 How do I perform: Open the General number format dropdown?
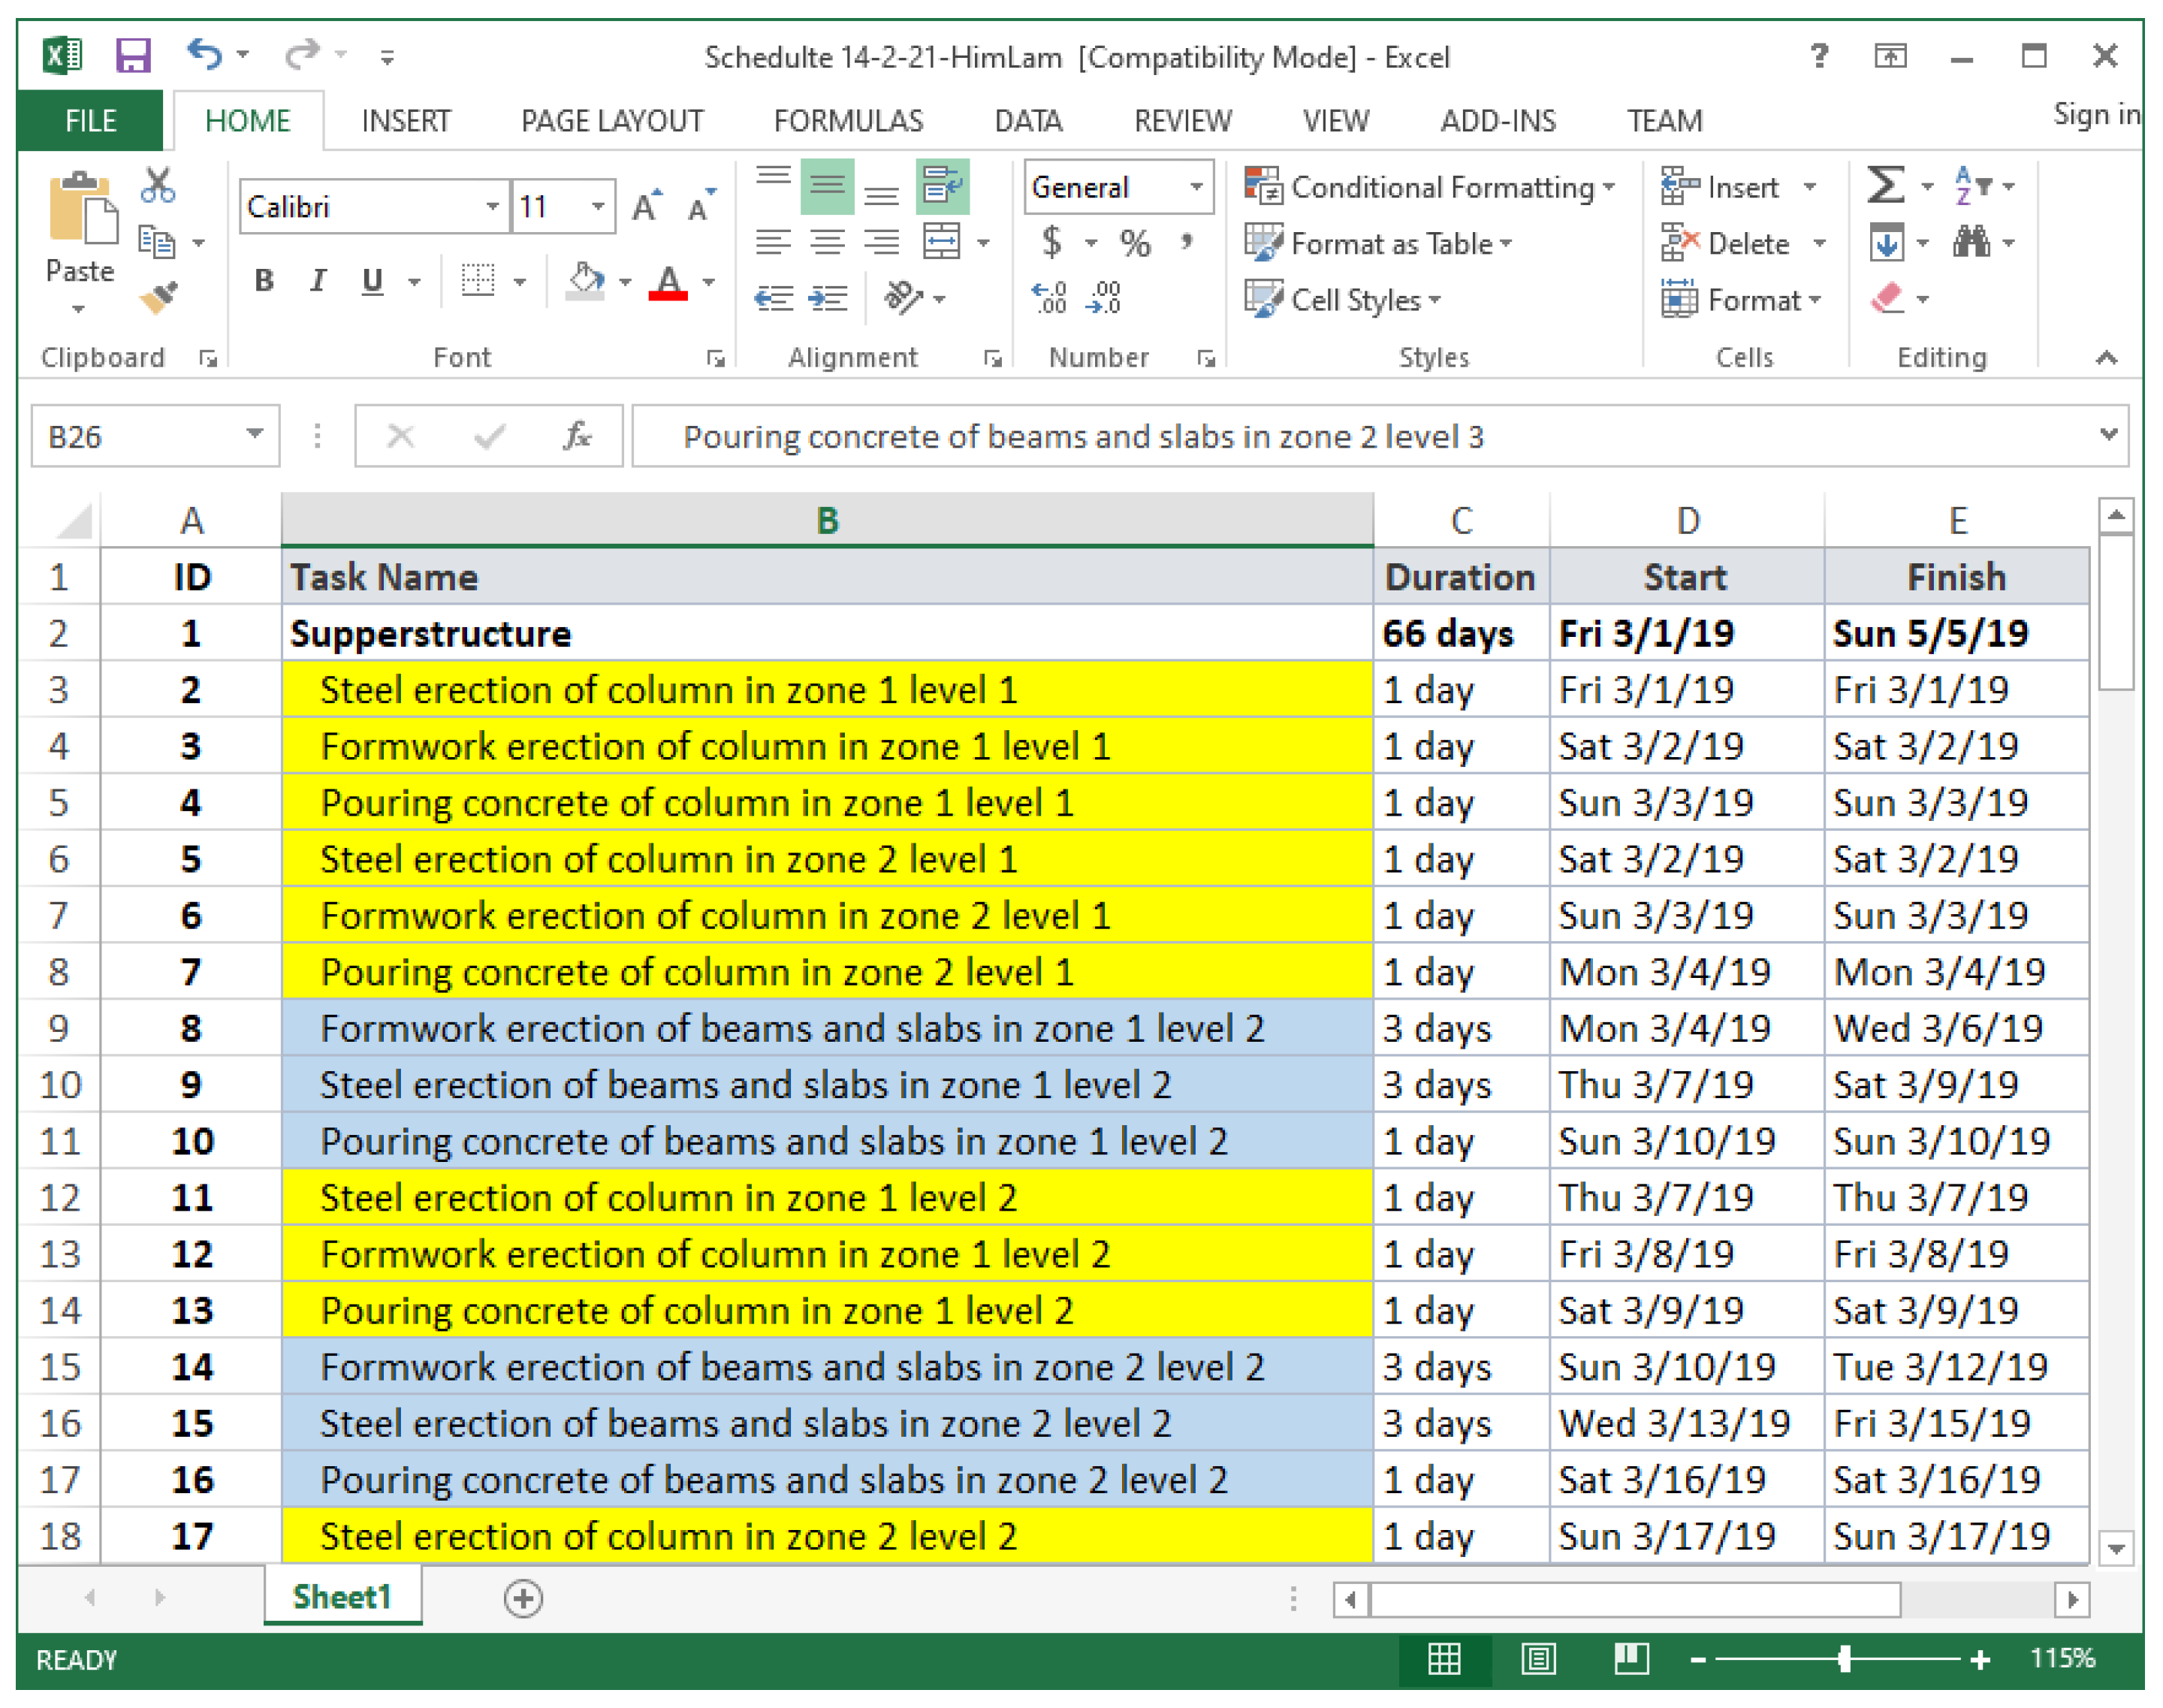(x=1196, y=187)
